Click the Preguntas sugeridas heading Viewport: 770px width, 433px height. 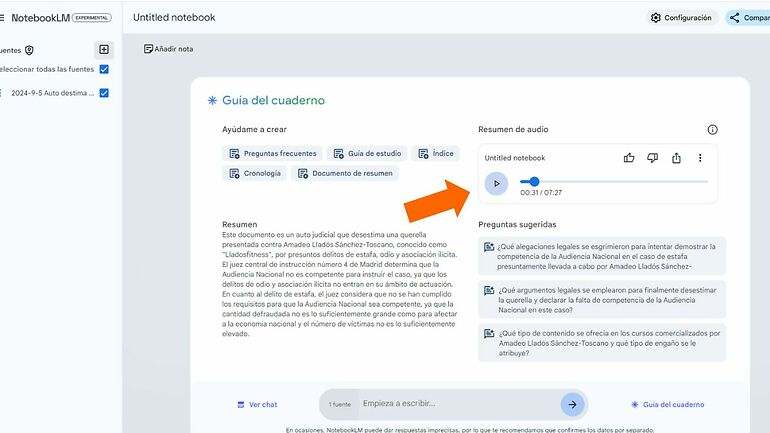coord(517,224)
